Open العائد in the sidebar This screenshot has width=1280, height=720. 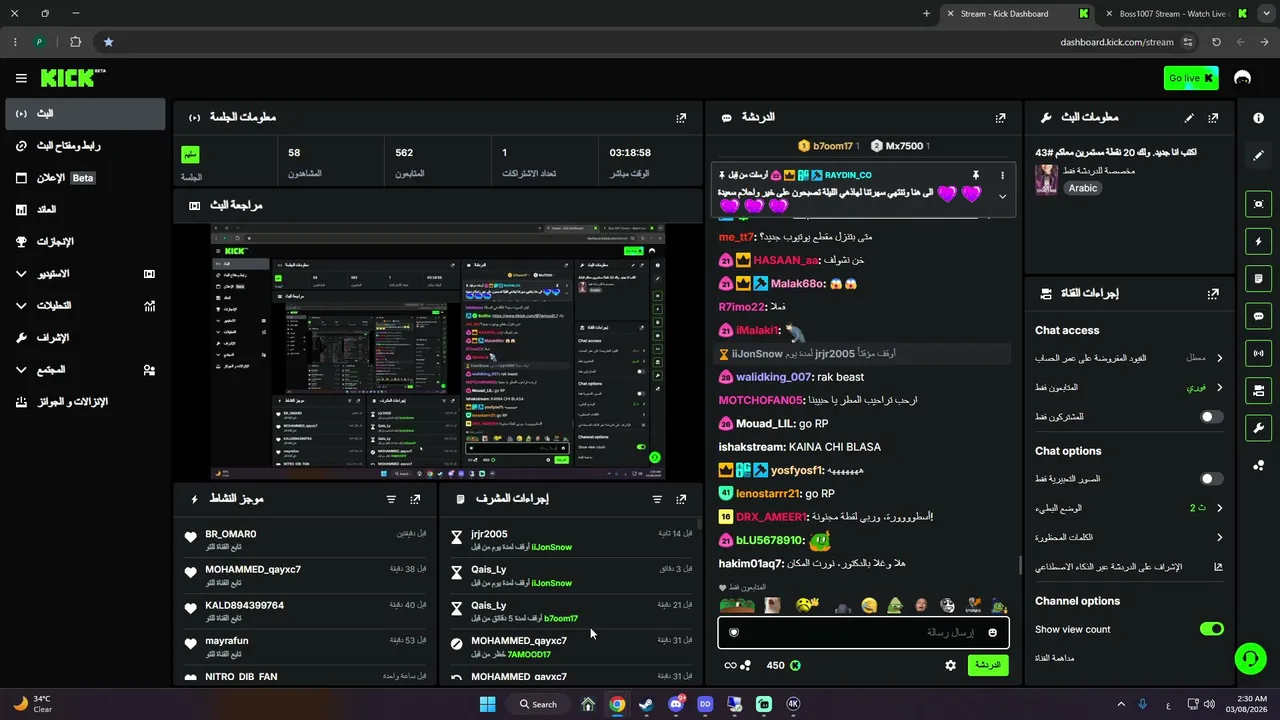click(85, 210)
